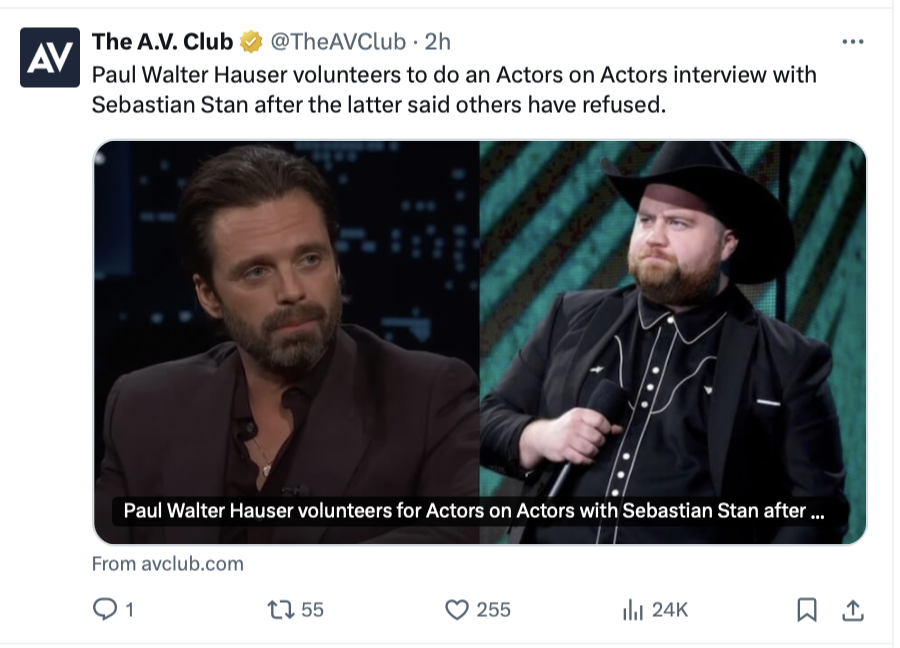Click the 24K views count

coord(669,609)
